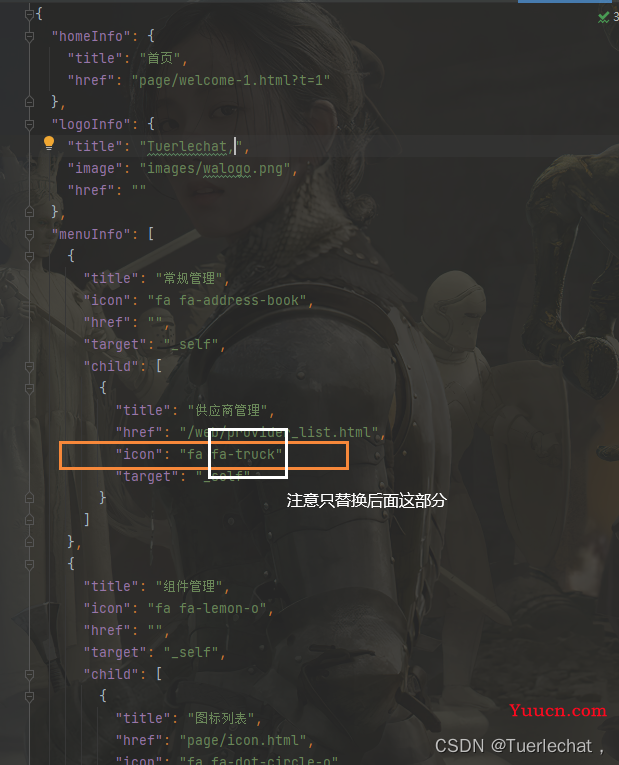Click the fa-lemon-o icon value
The height and width of the screenshot is (765, 619).
(207, 608)
